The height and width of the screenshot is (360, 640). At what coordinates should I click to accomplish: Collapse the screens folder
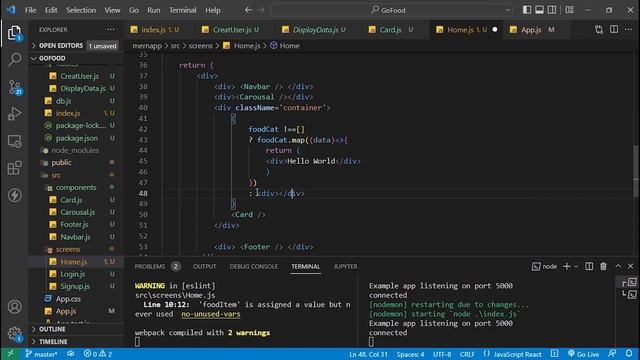click(68, 249)
